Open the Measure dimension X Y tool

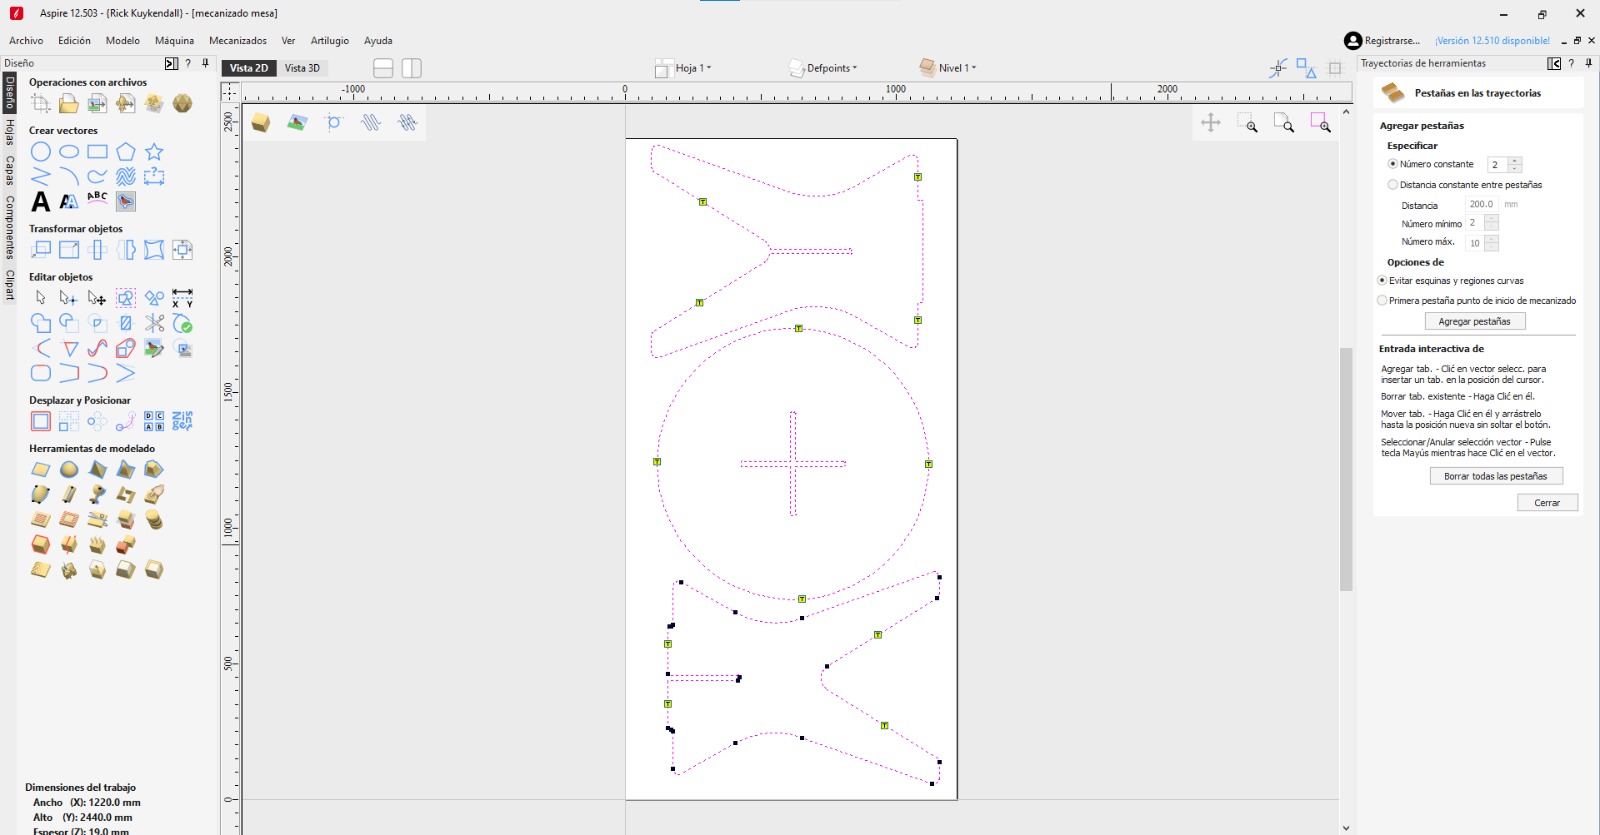[182, 298]
